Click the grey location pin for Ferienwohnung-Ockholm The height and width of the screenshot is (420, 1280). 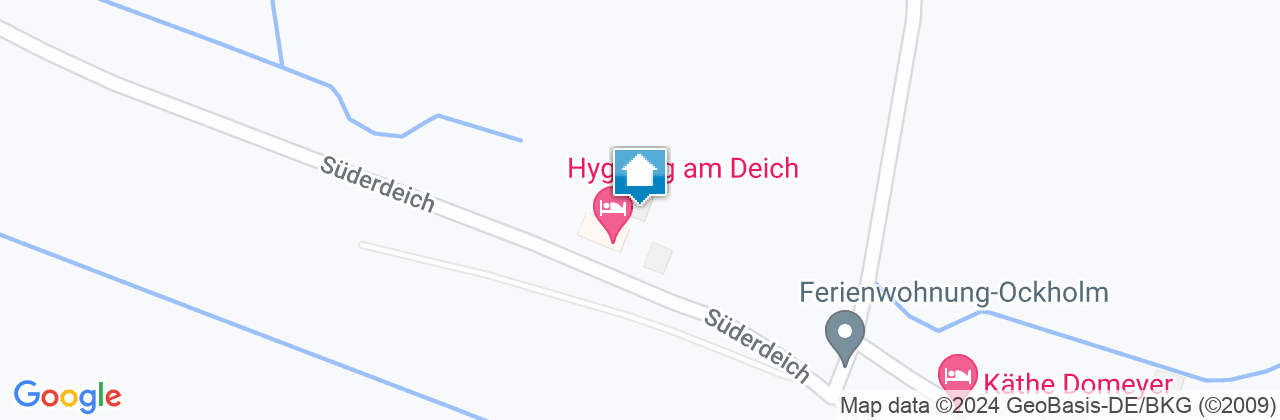[x=845, y=338]
